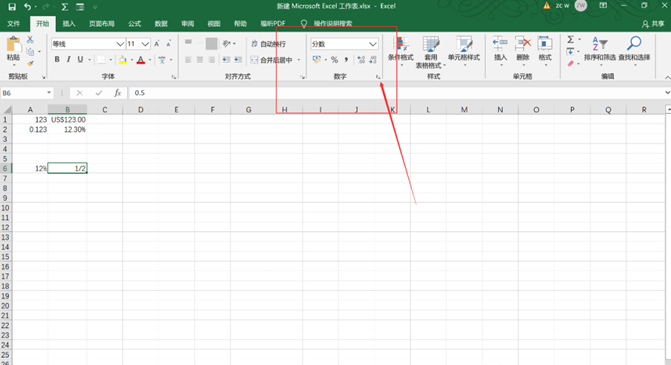Click the 删除 delete cells button

[523, 51]
